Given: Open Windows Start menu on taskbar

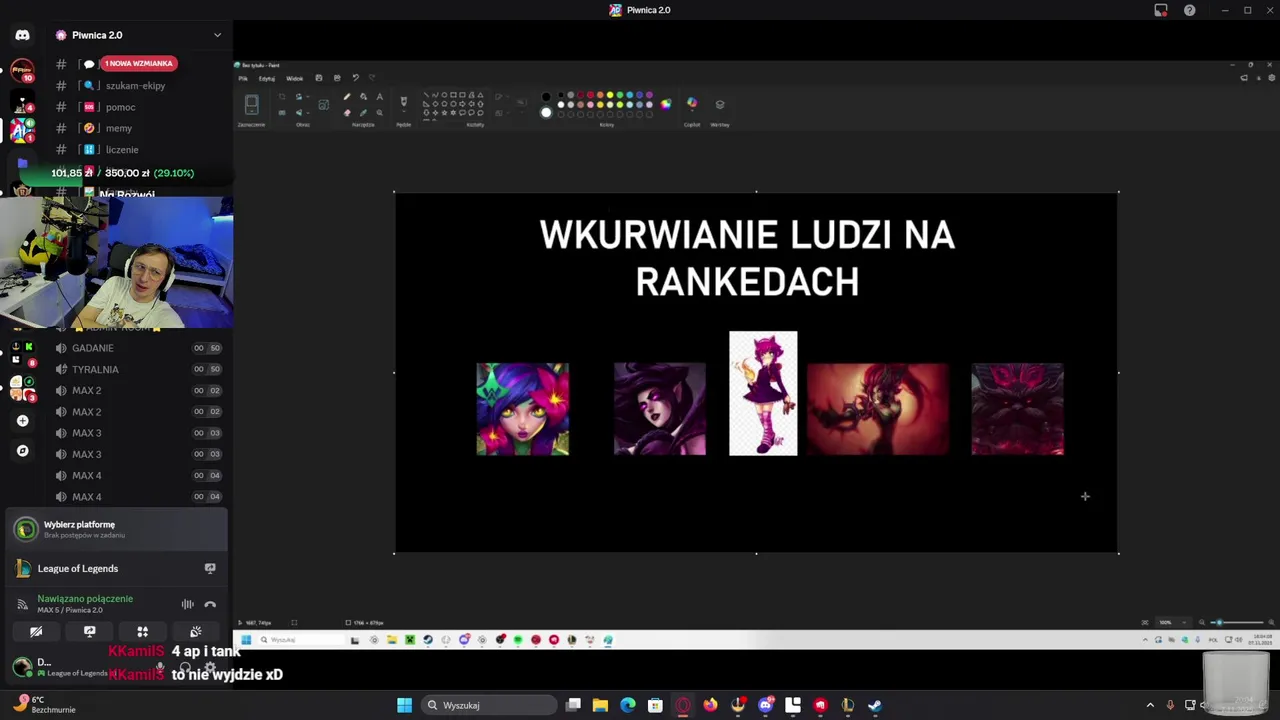Looking at the screenshot, I should point(404,705).
